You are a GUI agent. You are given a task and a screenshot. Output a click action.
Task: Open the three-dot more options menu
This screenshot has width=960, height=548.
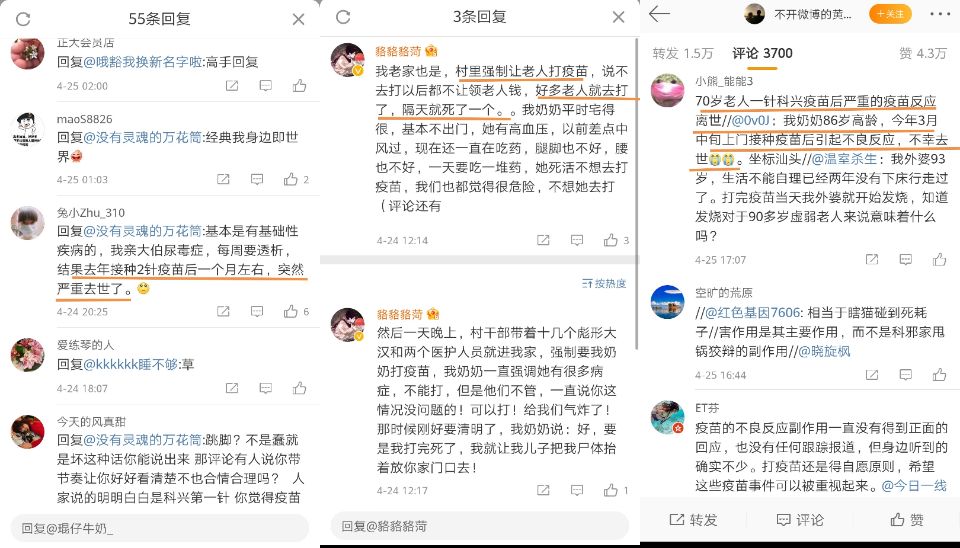[940, 14]
